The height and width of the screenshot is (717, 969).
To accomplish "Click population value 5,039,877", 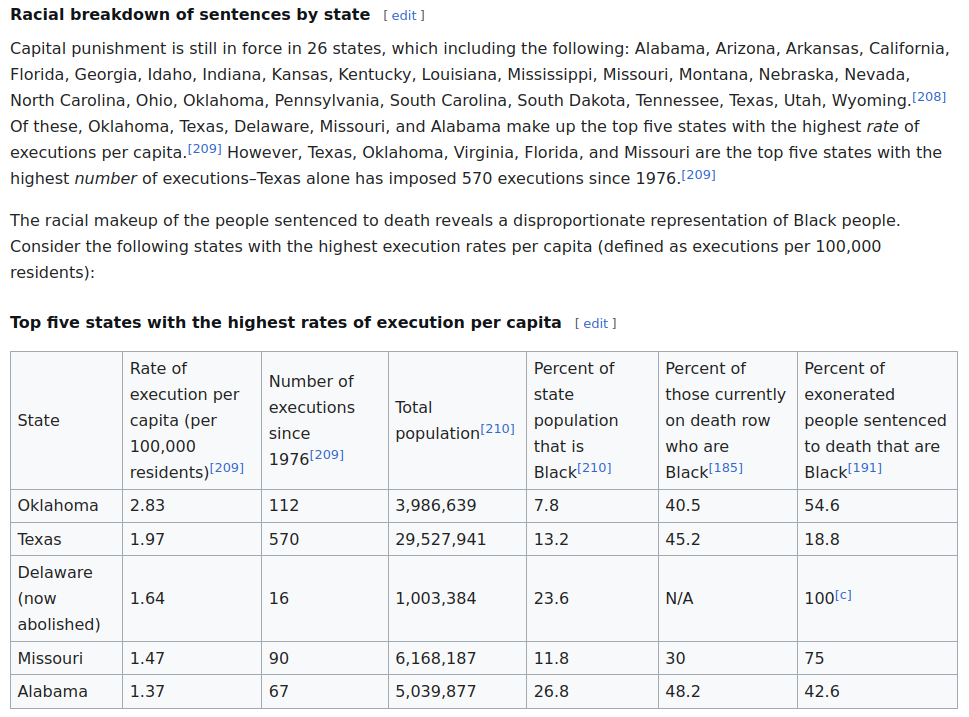I will pos(436,691).
